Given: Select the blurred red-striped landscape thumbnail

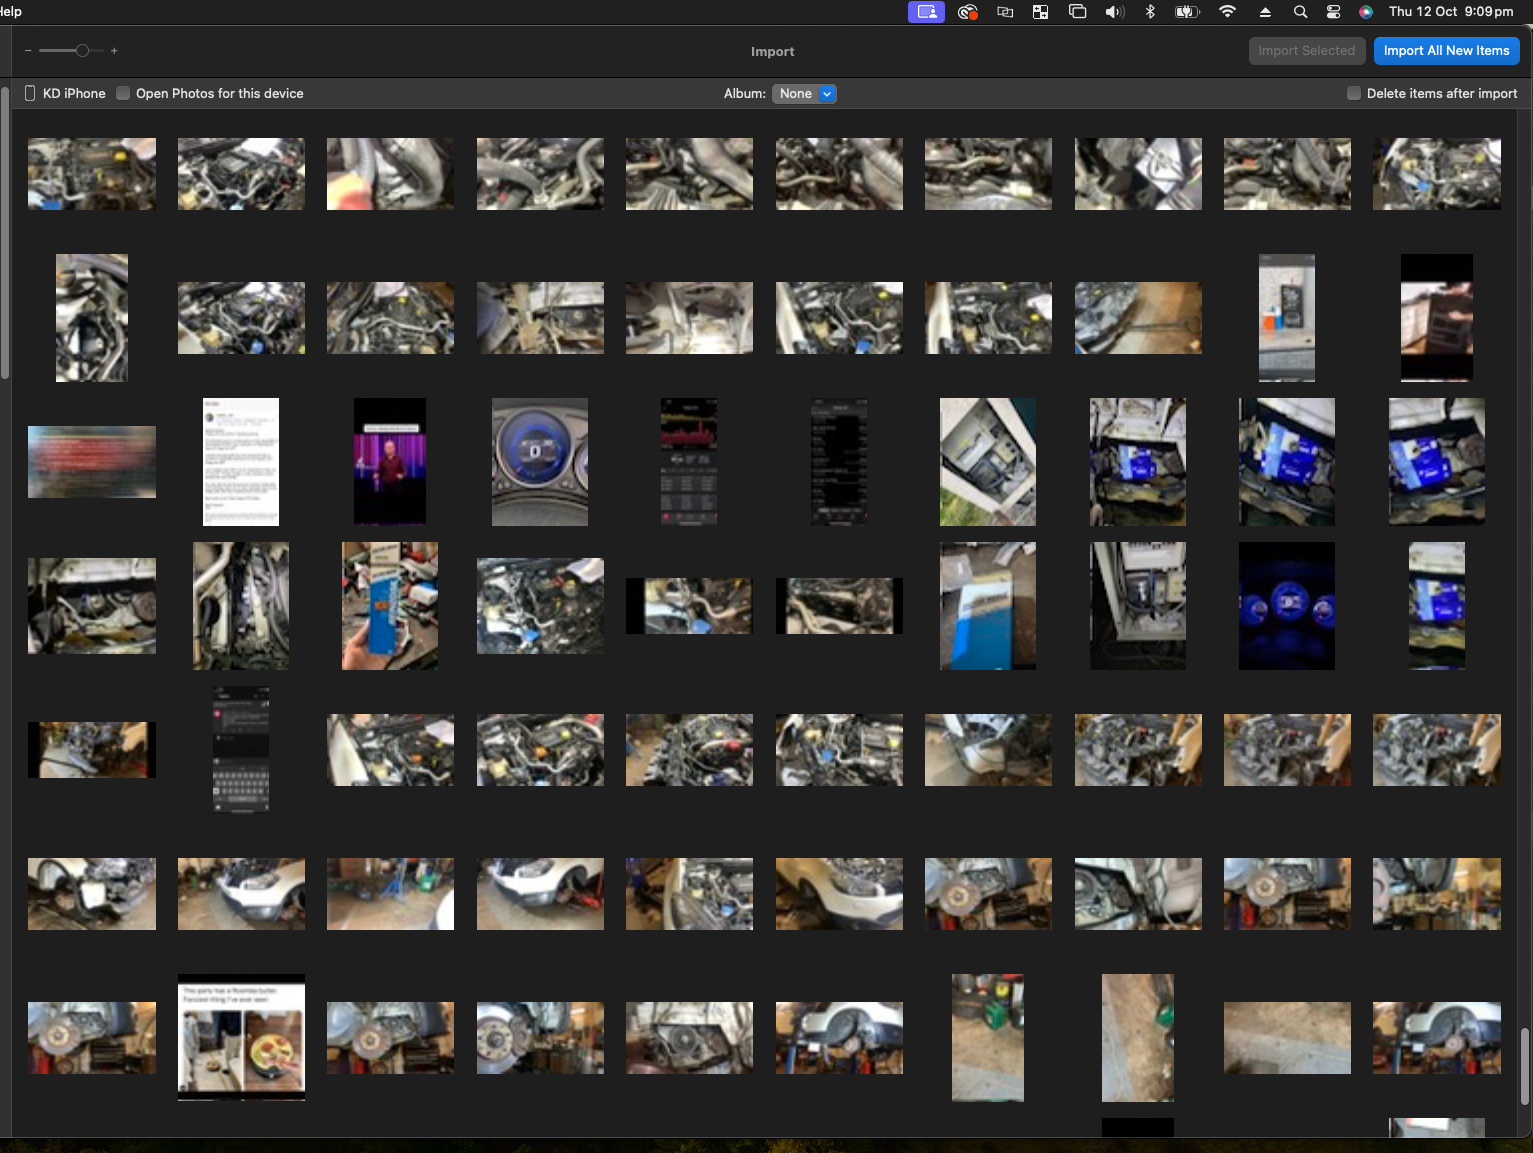Looking at the screenshot, I should [x=92, y=462].
